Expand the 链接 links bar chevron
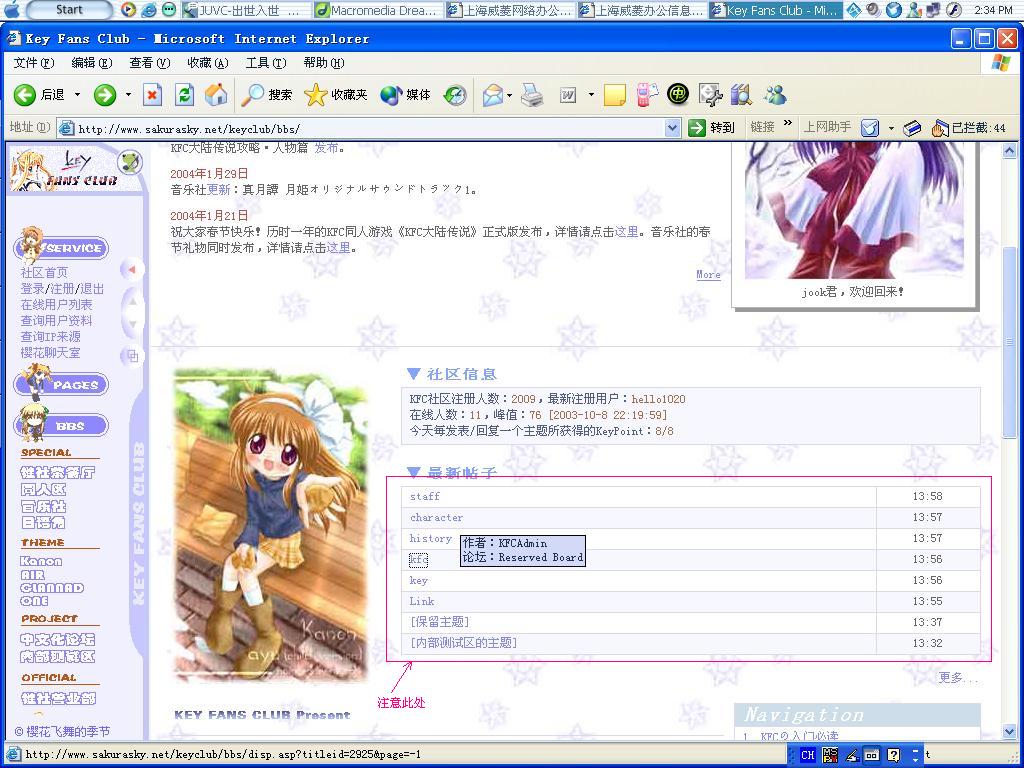This screenshot has height=768, width=1024. point(788,123)
